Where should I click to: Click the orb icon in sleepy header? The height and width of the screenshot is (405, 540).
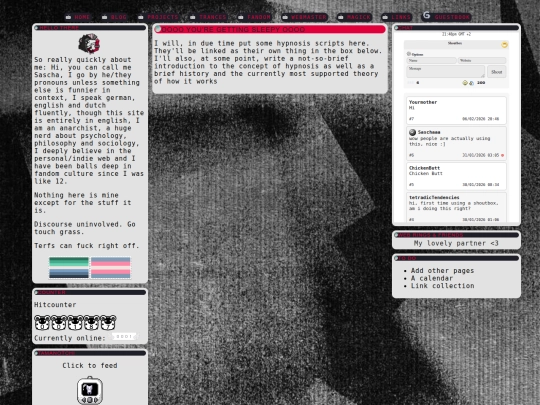click(x=158, y=29)
